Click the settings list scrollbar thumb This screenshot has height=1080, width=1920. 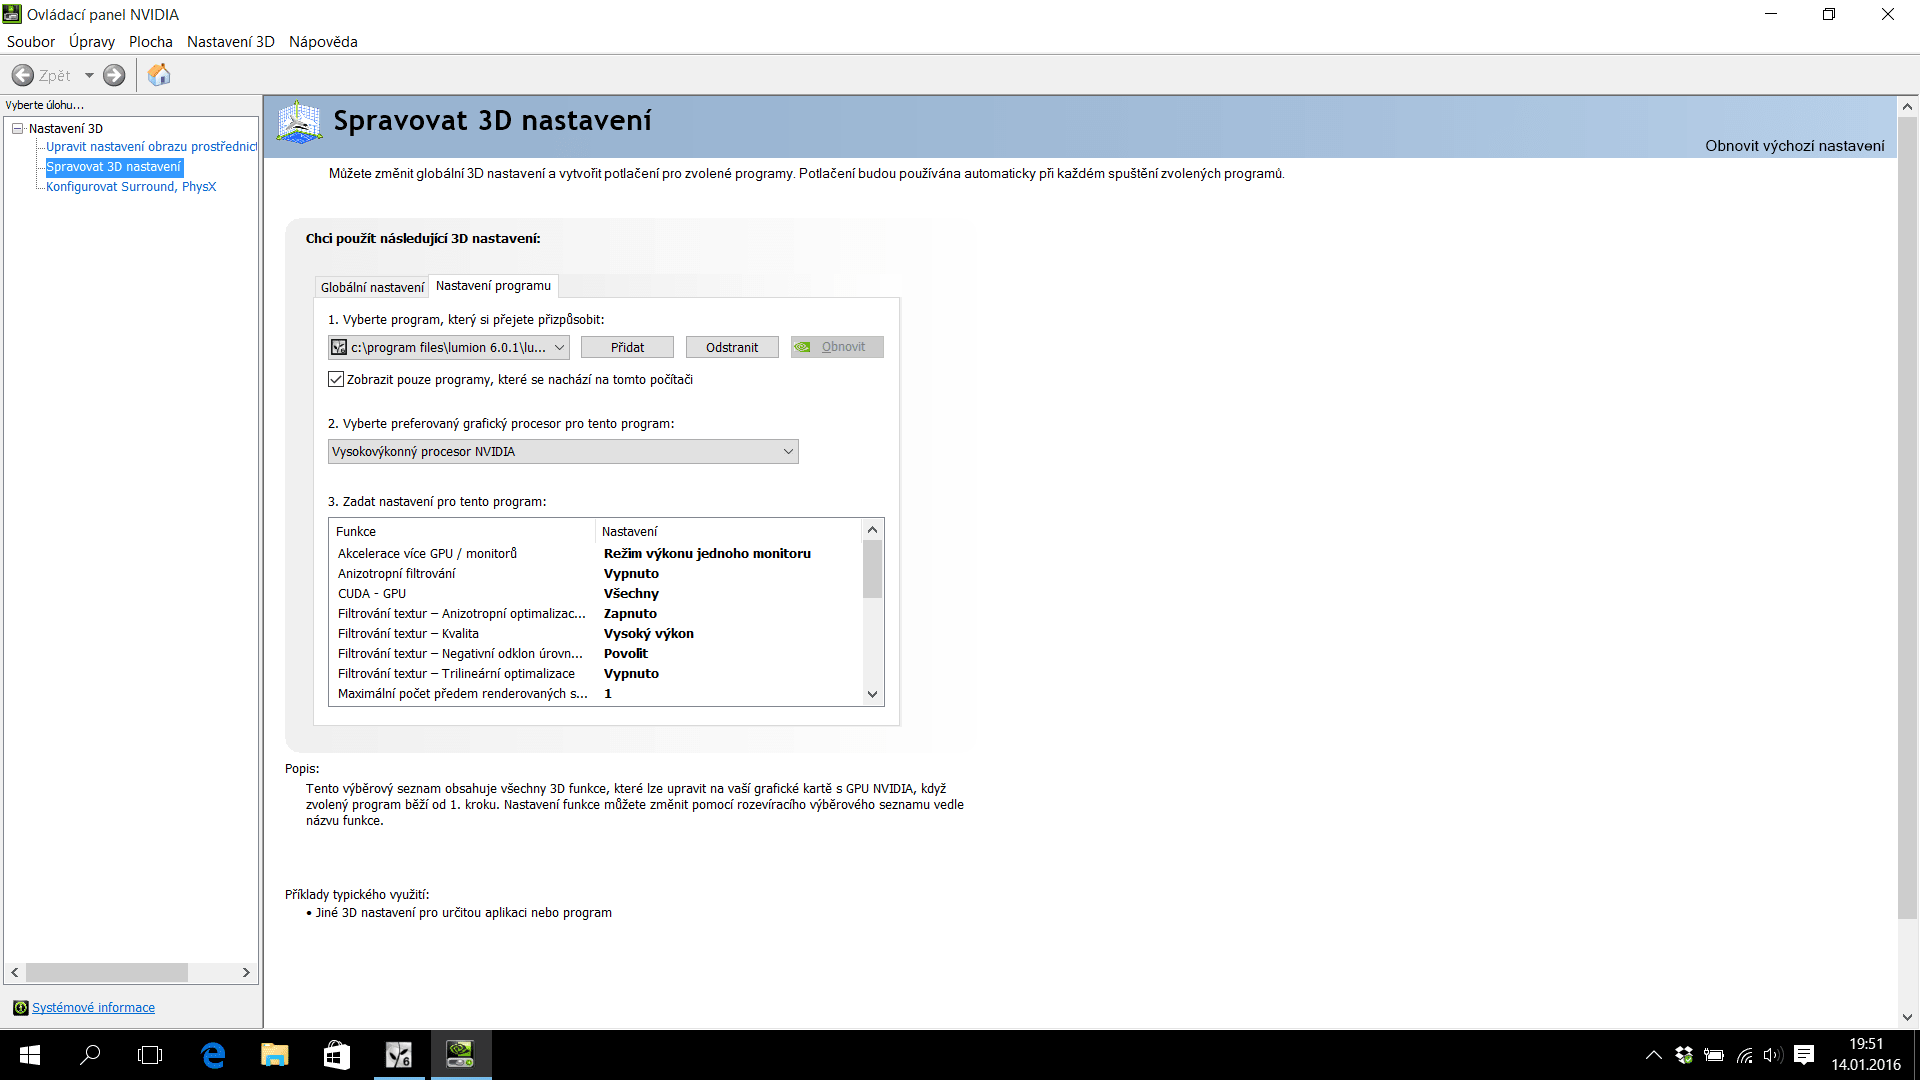[872, 569]
